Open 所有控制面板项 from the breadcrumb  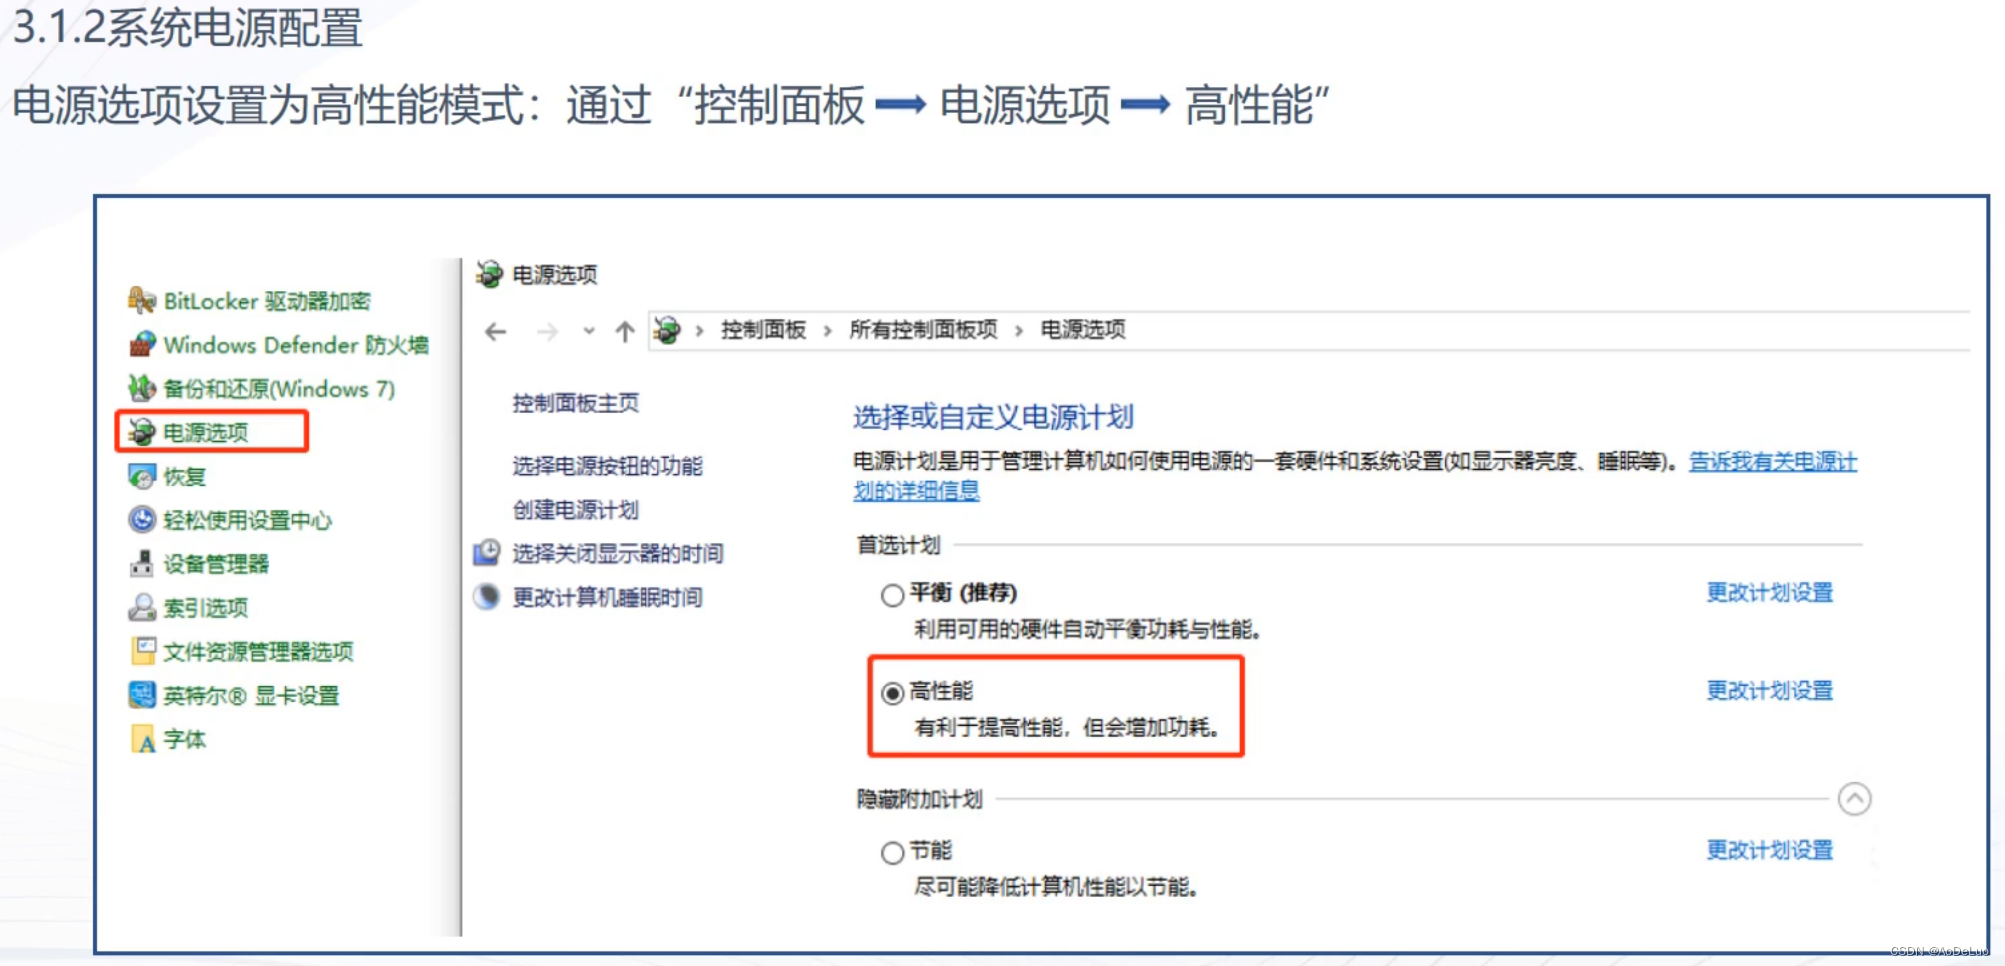point(921,330)
